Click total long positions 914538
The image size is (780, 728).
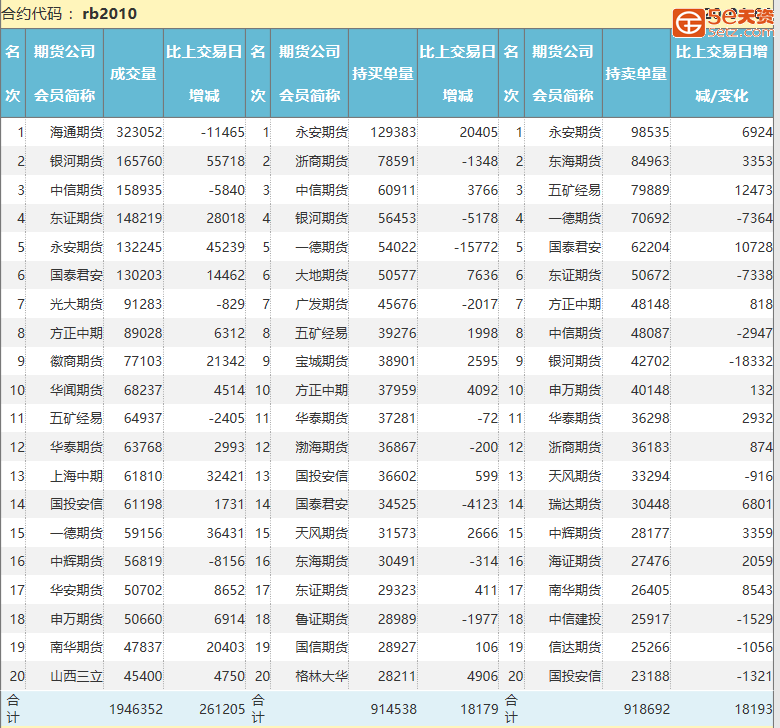393,709
